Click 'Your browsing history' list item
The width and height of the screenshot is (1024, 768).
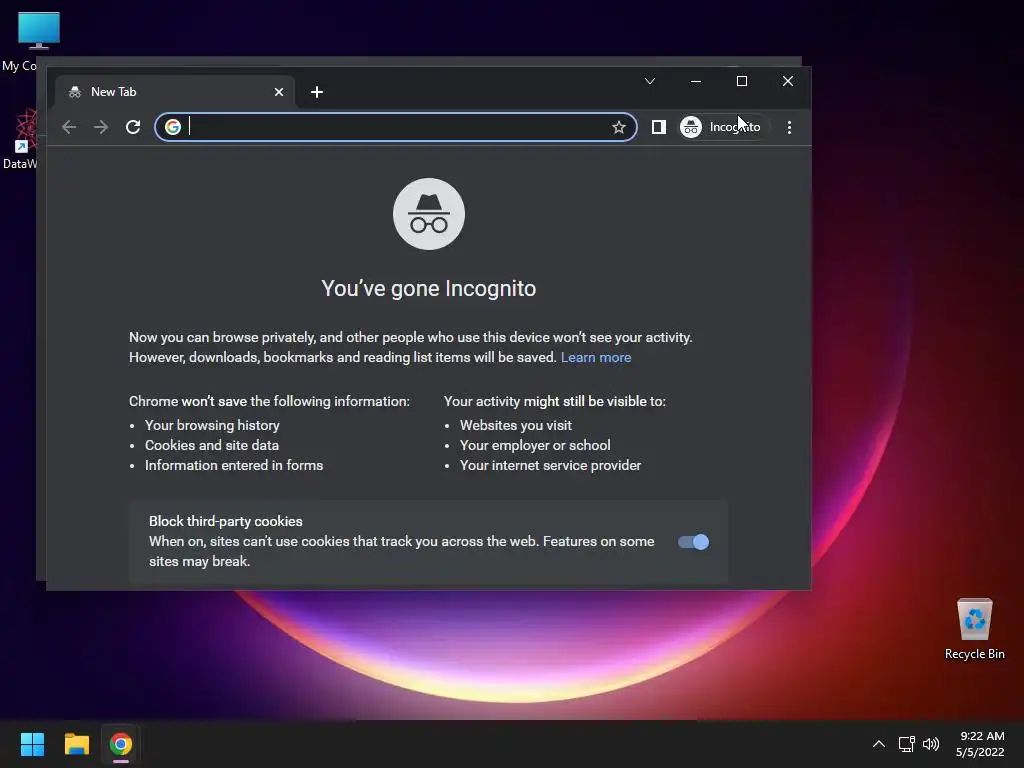(x=212, y=425)
